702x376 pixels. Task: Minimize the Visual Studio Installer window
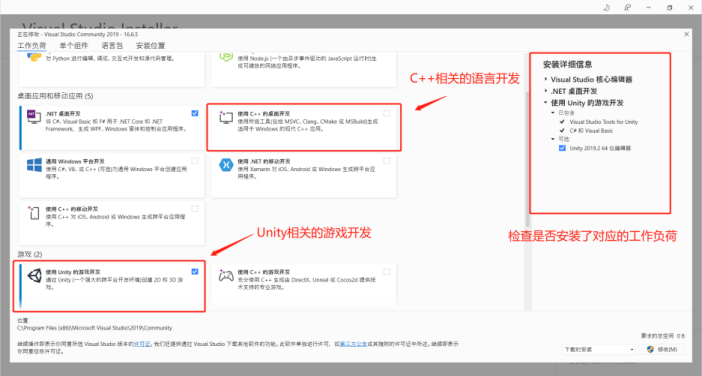click(648, 7)
